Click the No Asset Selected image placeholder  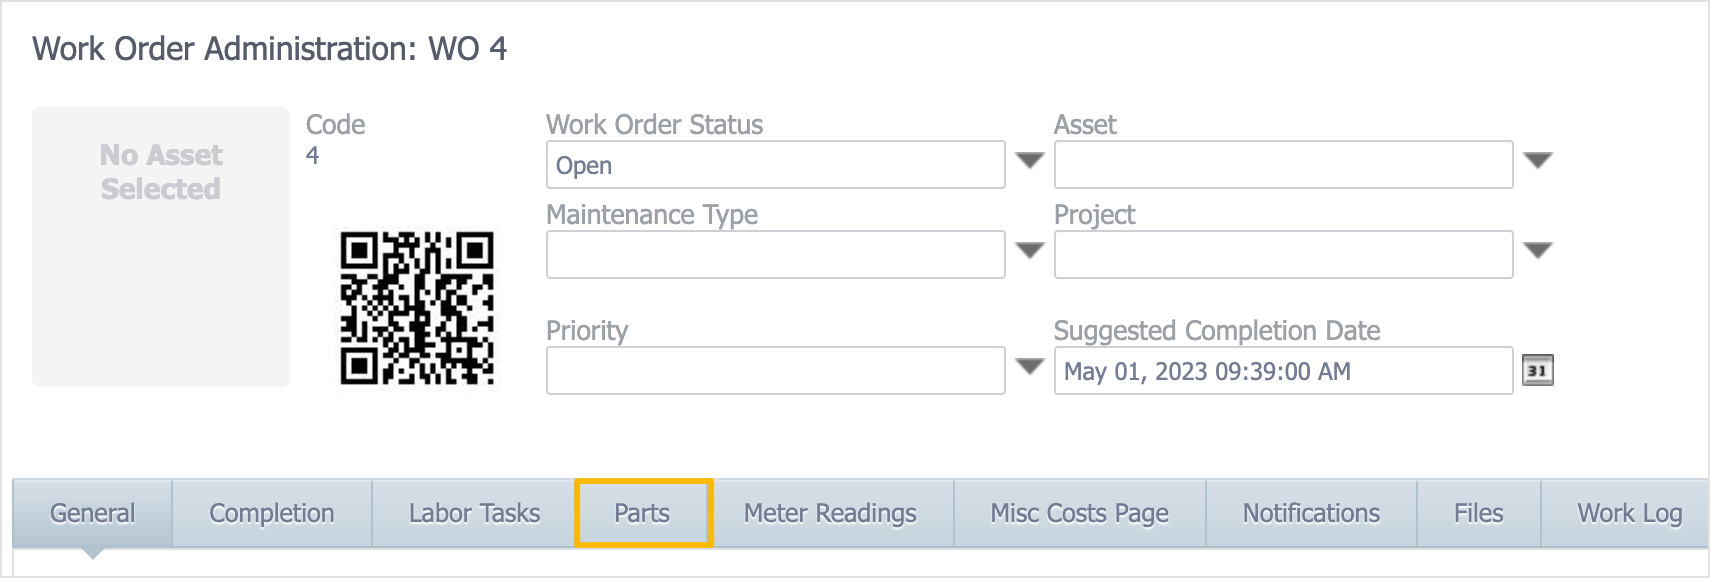click(x=161, y=247)
